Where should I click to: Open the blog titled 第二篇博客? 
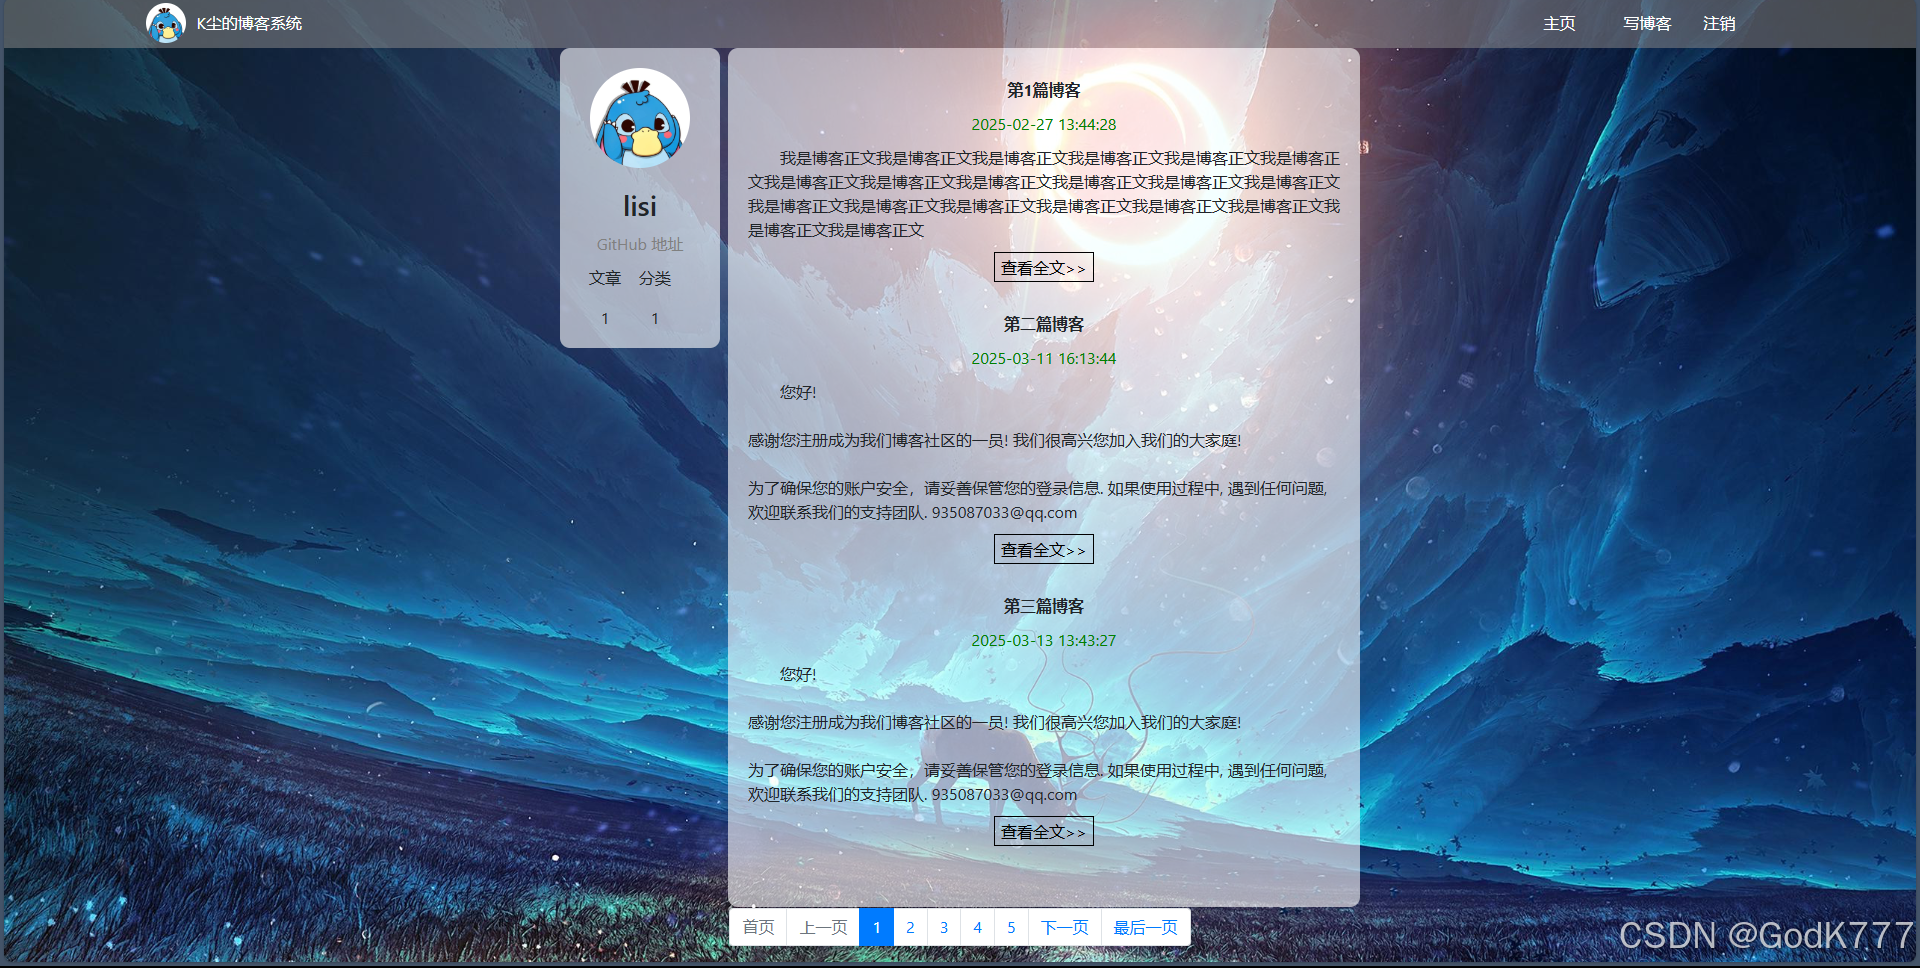(x=1042, y=324)
